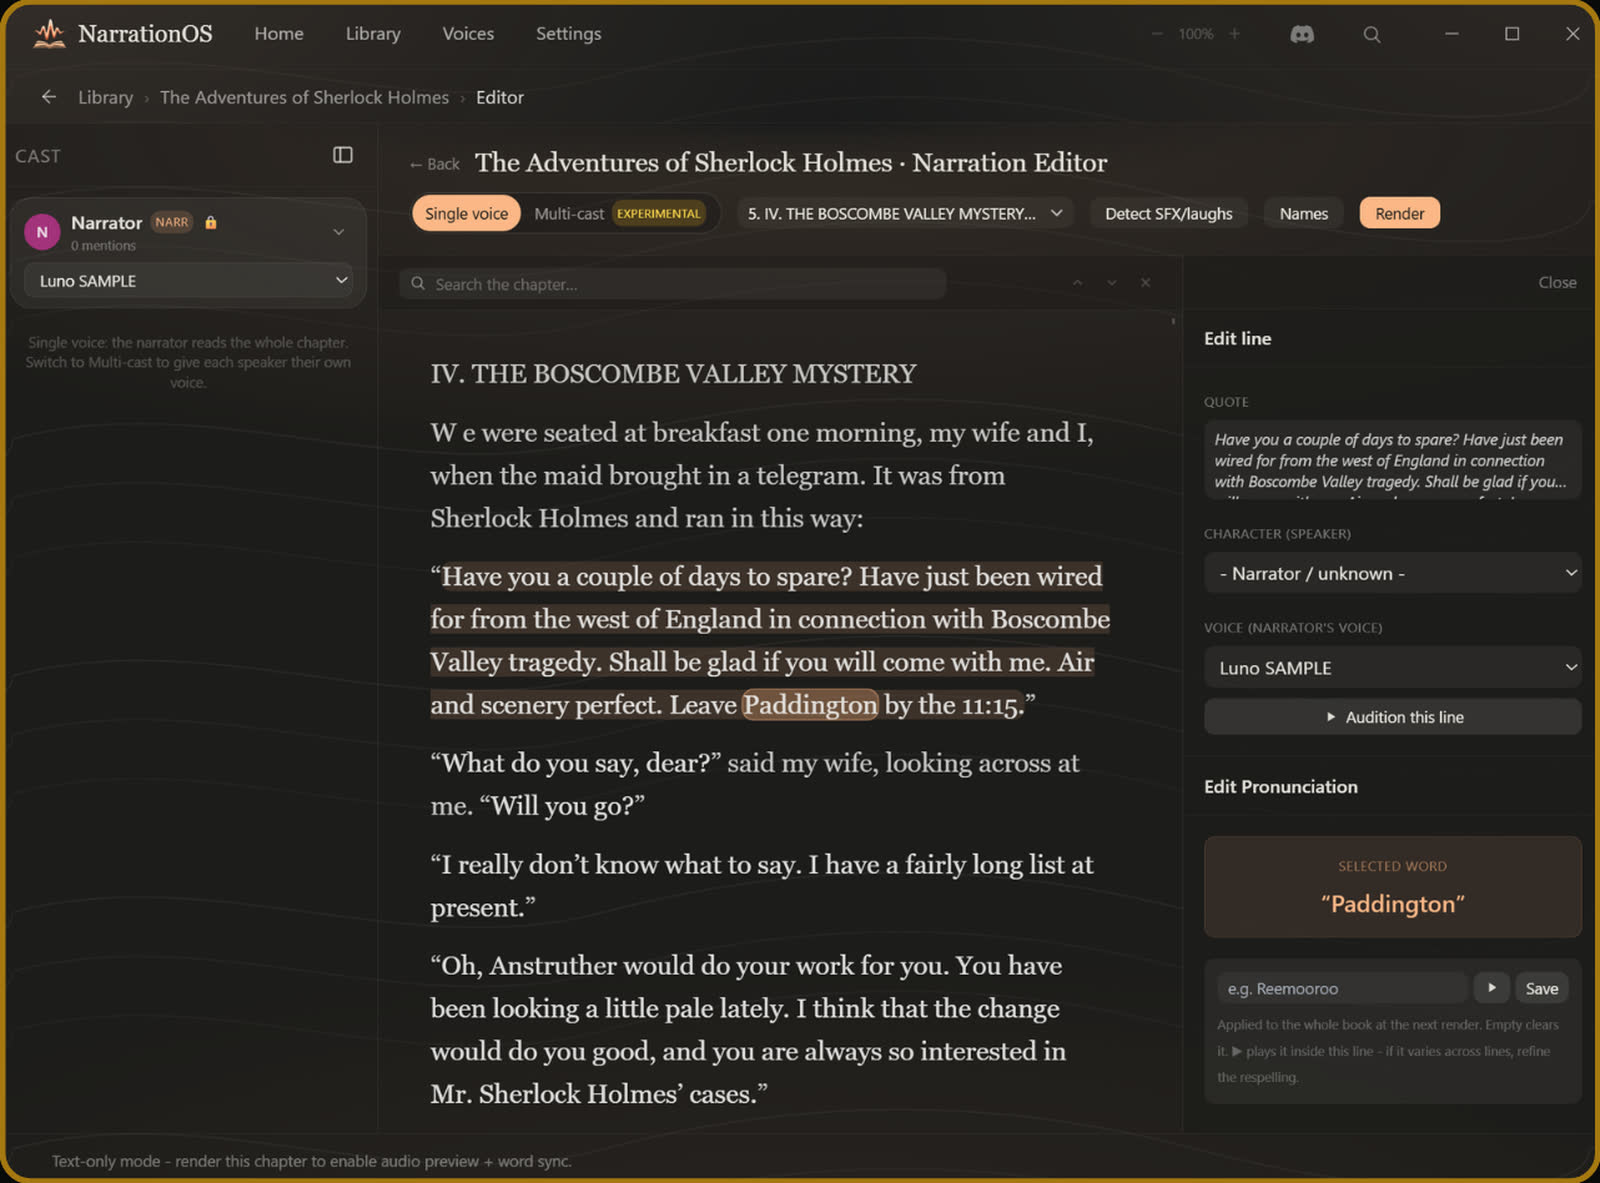Switch to Multi-cast experimental mode
The image size is (1600, 1183).
(x=619, y=213)
